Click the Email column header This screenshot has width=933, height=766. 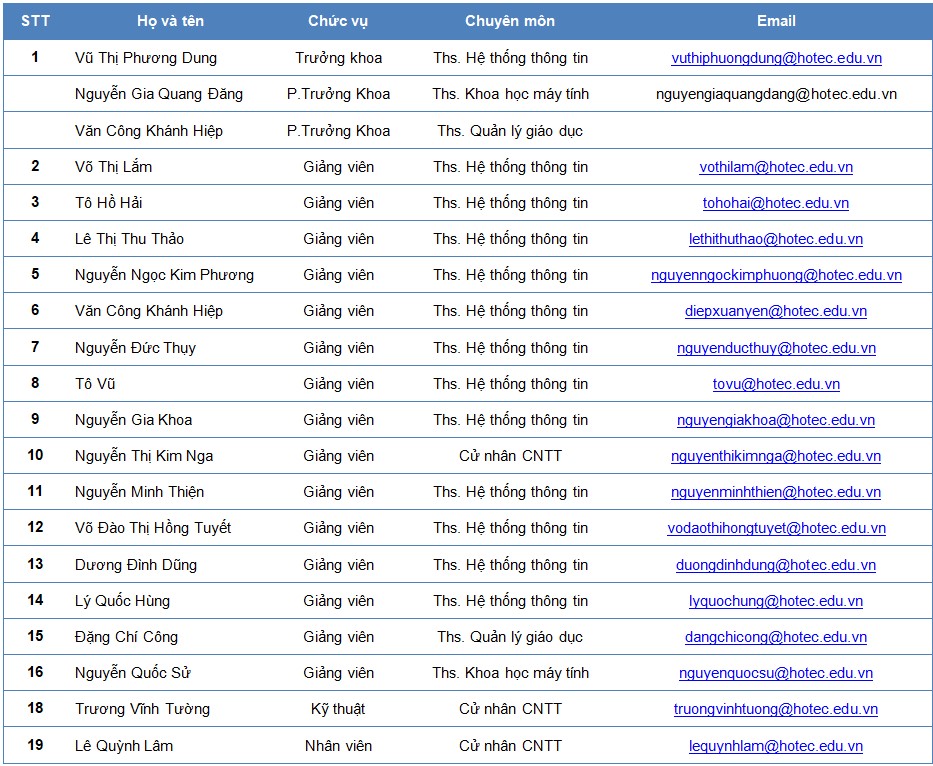pyautogui.click(x=776, y=21)
